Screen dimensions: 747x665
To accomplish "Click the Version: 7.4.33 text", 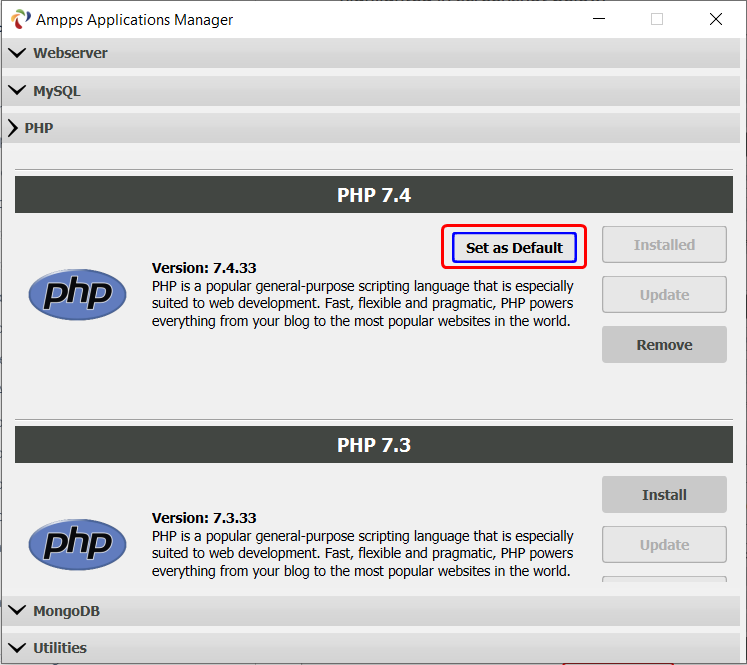I will coord(204,268).
